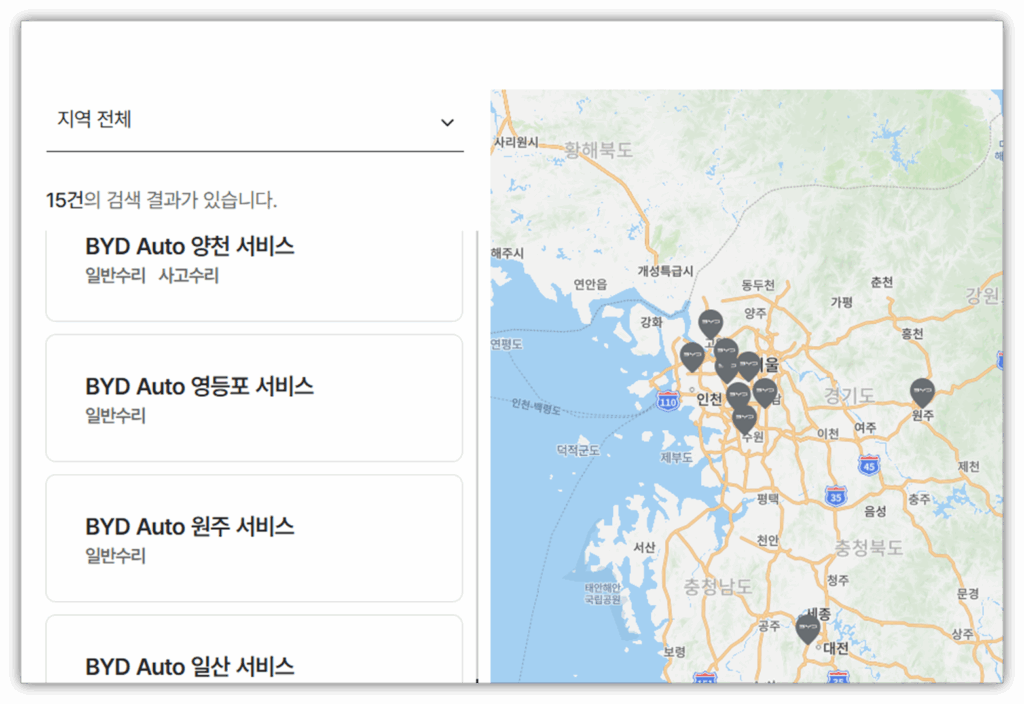Select BYD Auto 영등포 서비스 from the list
Screen dimensions: 1024x704
click(199, 385)
